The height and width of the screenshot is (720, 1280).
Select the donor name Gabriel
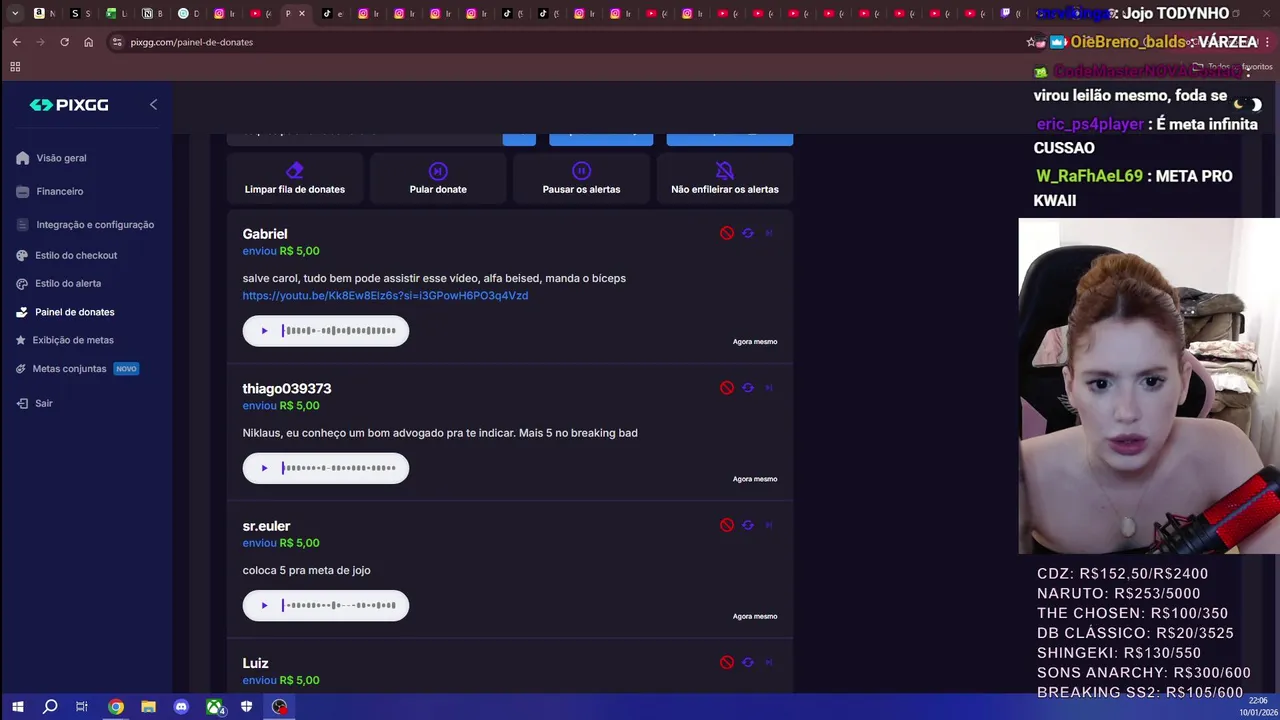point(265,234)
